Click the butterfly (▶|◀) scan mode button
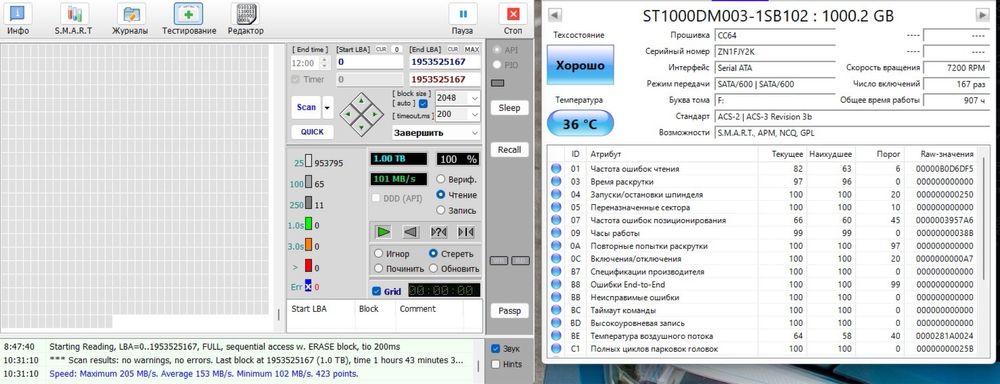The height and width of the screenshot is (384, 1000). click(x=466, y=232)
